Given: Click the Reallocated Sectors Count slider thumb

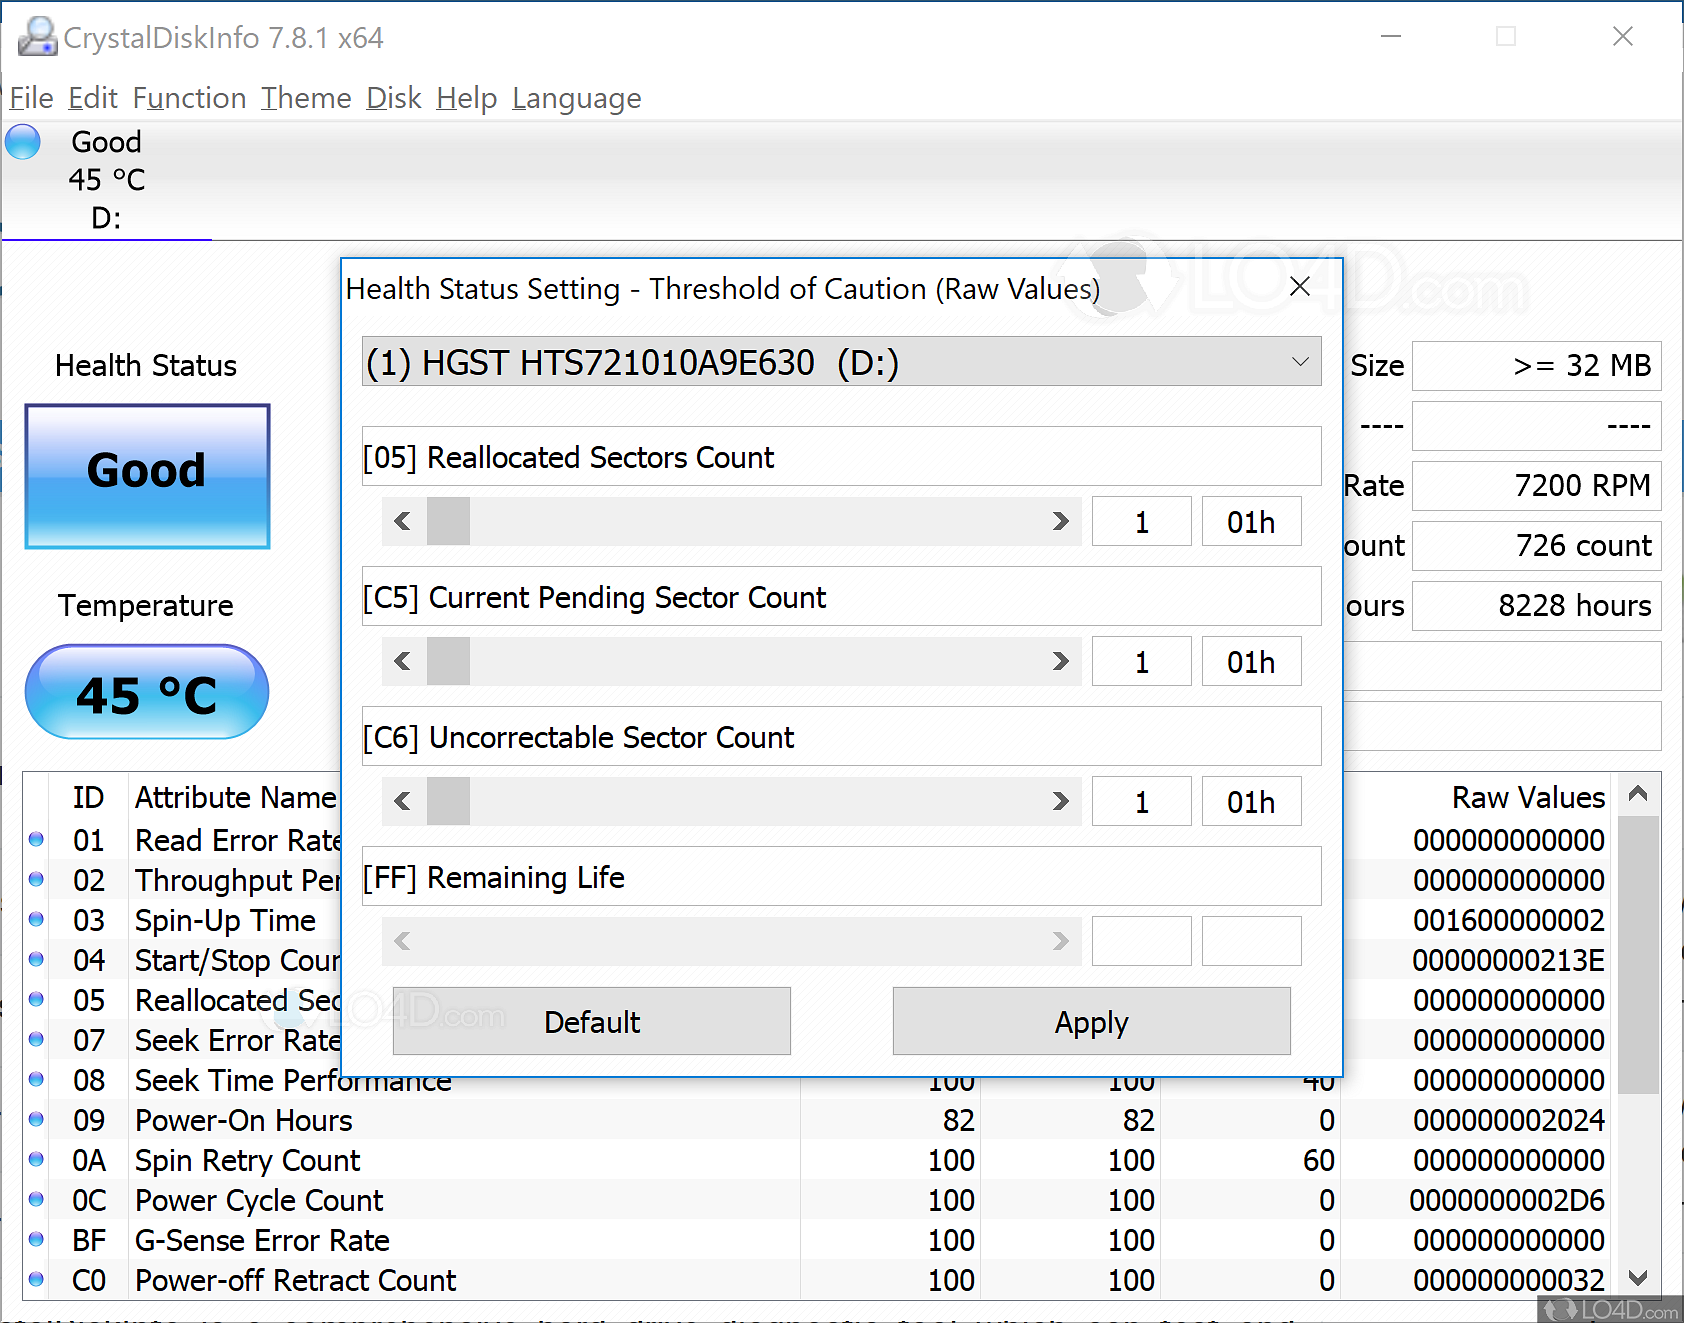Looking at the screenshot, I should [448, 521].
